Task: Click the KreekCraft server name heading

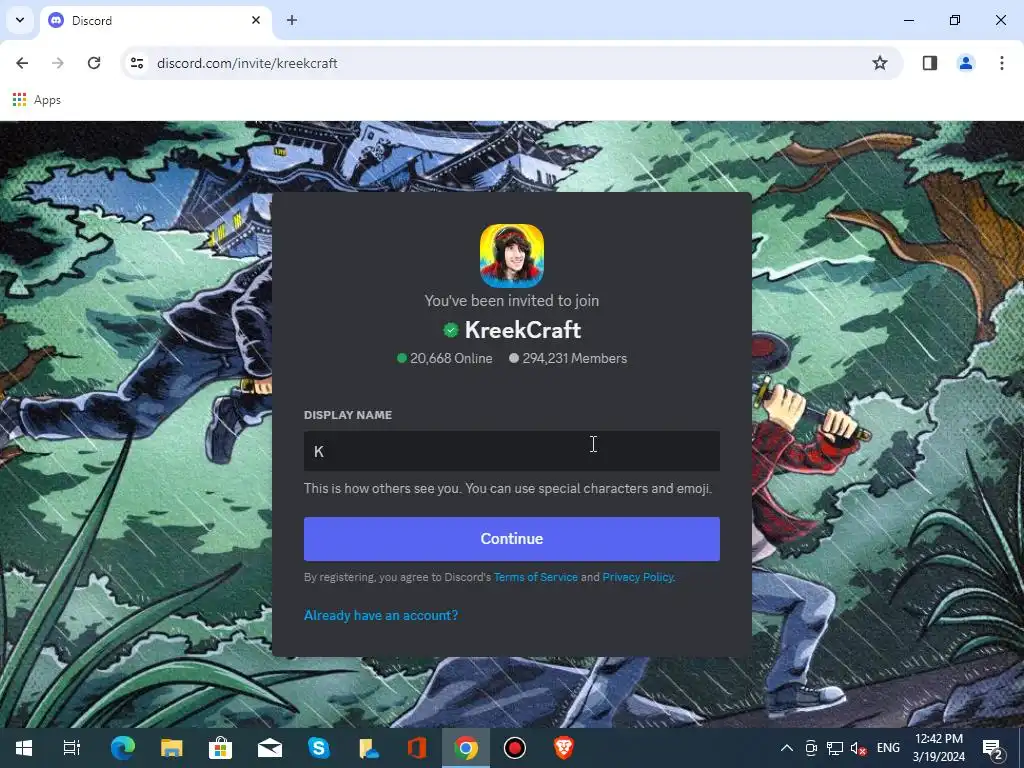Action: point(522,330)
